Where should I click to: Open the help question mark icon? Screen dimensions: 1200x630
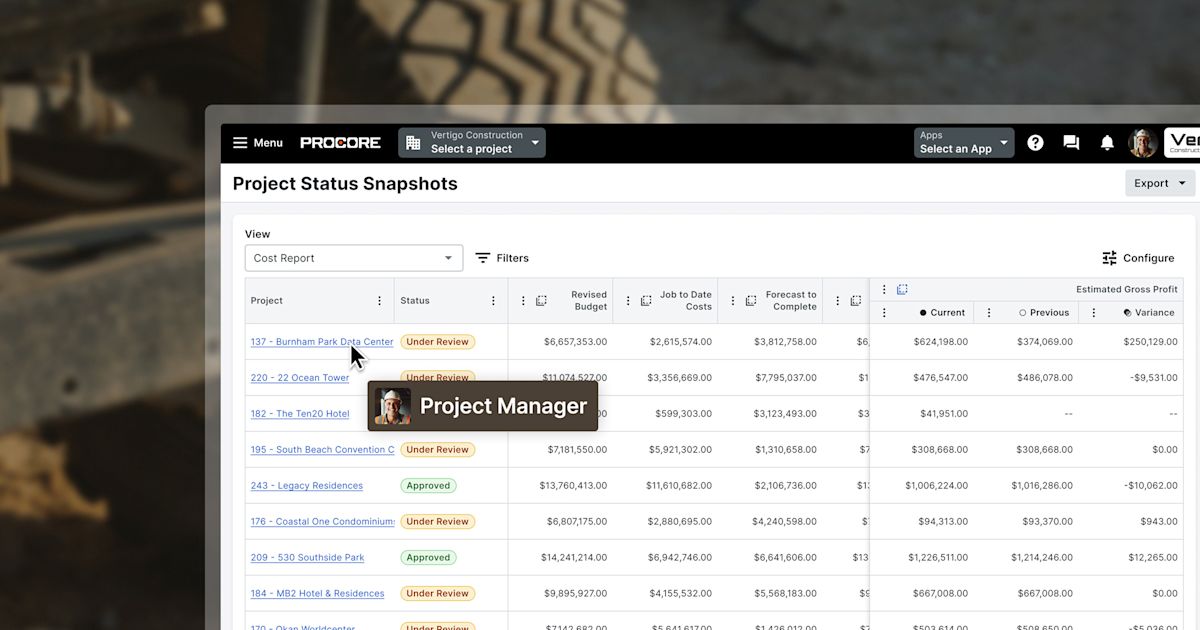tap(1035, 143)
